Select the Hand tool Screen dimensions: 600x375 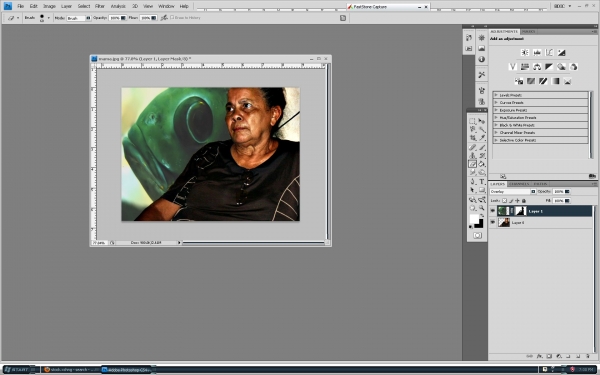coord(473,208)
